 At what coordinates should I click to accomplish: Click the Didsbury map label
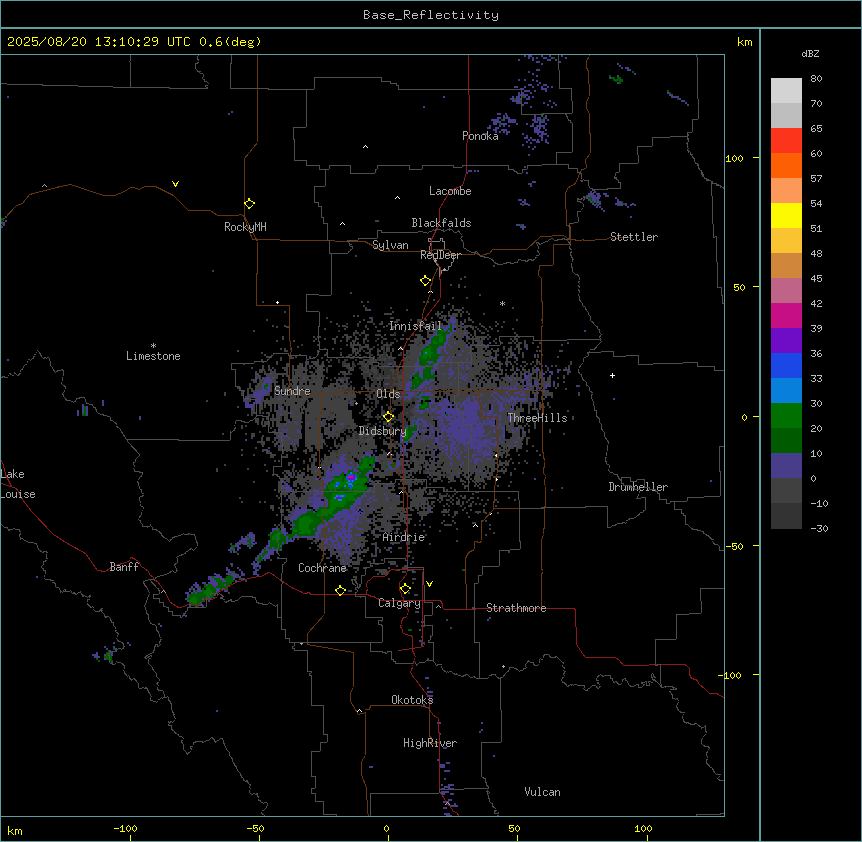pyautogui.click(x=383, y=431)
